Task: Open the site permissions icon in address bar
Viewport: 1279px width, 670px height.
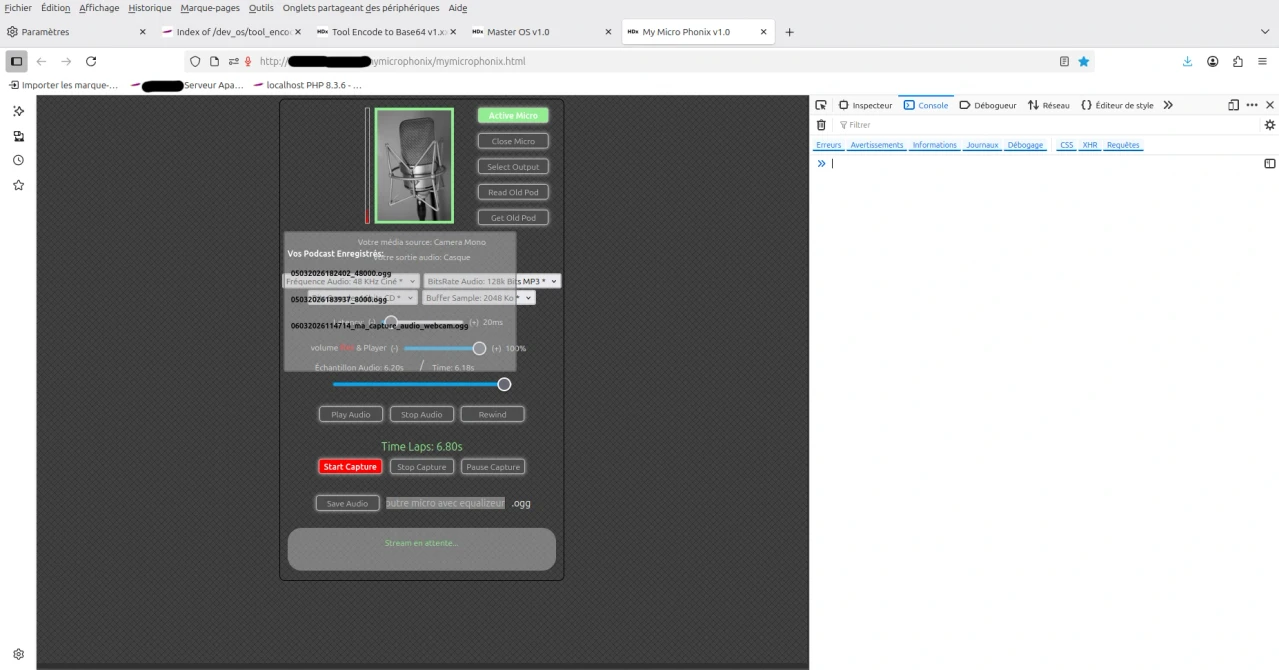Action: click(233, 61)
